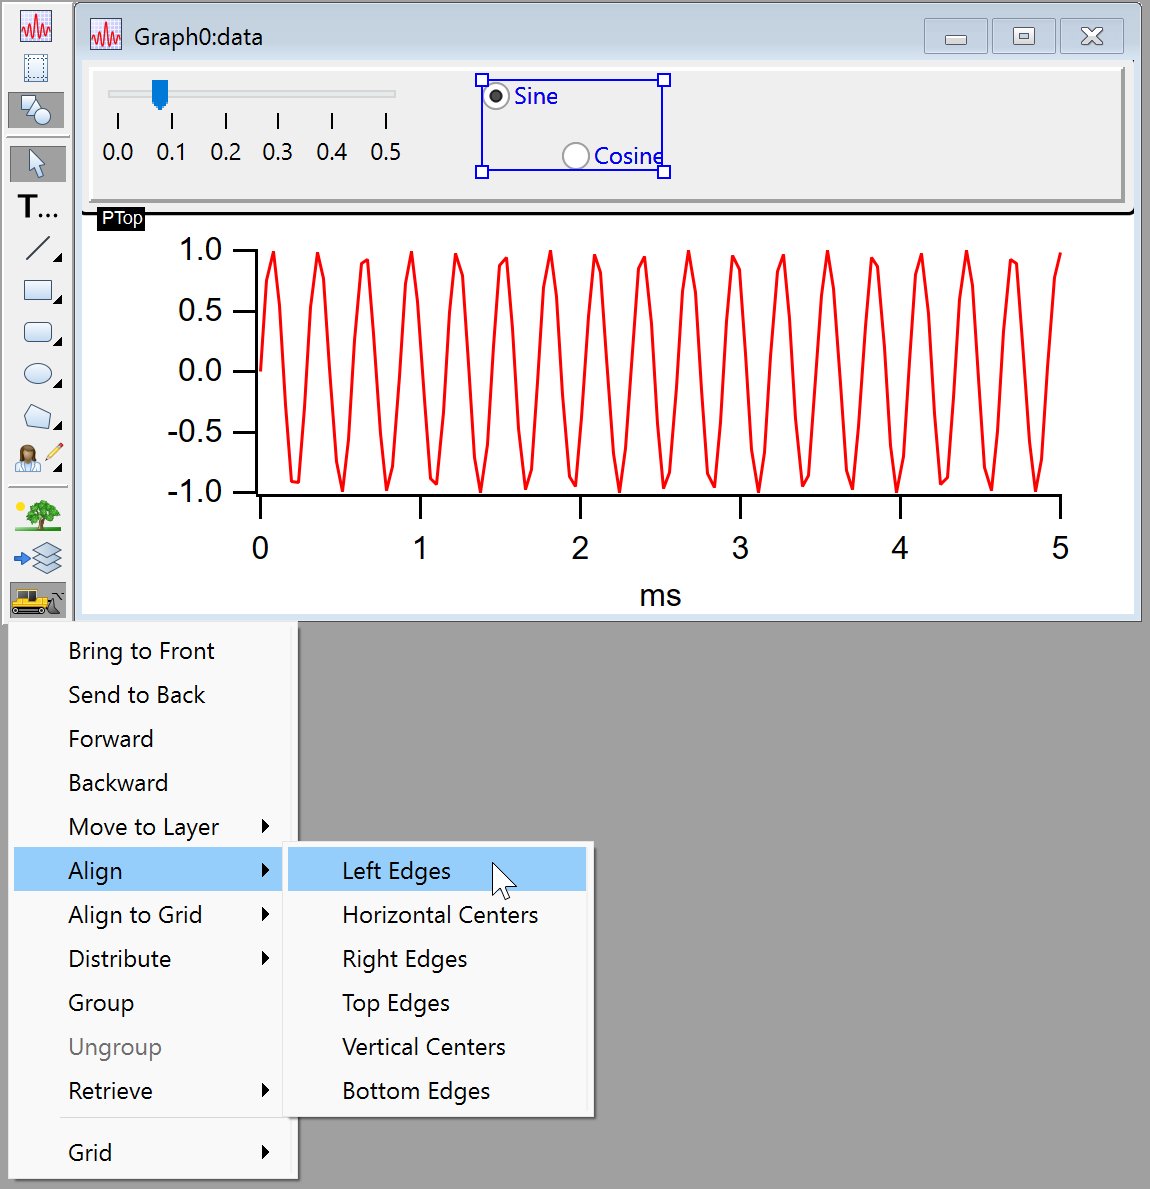
Task: Select the polygon drawing tool
Action: pos(38,416)
